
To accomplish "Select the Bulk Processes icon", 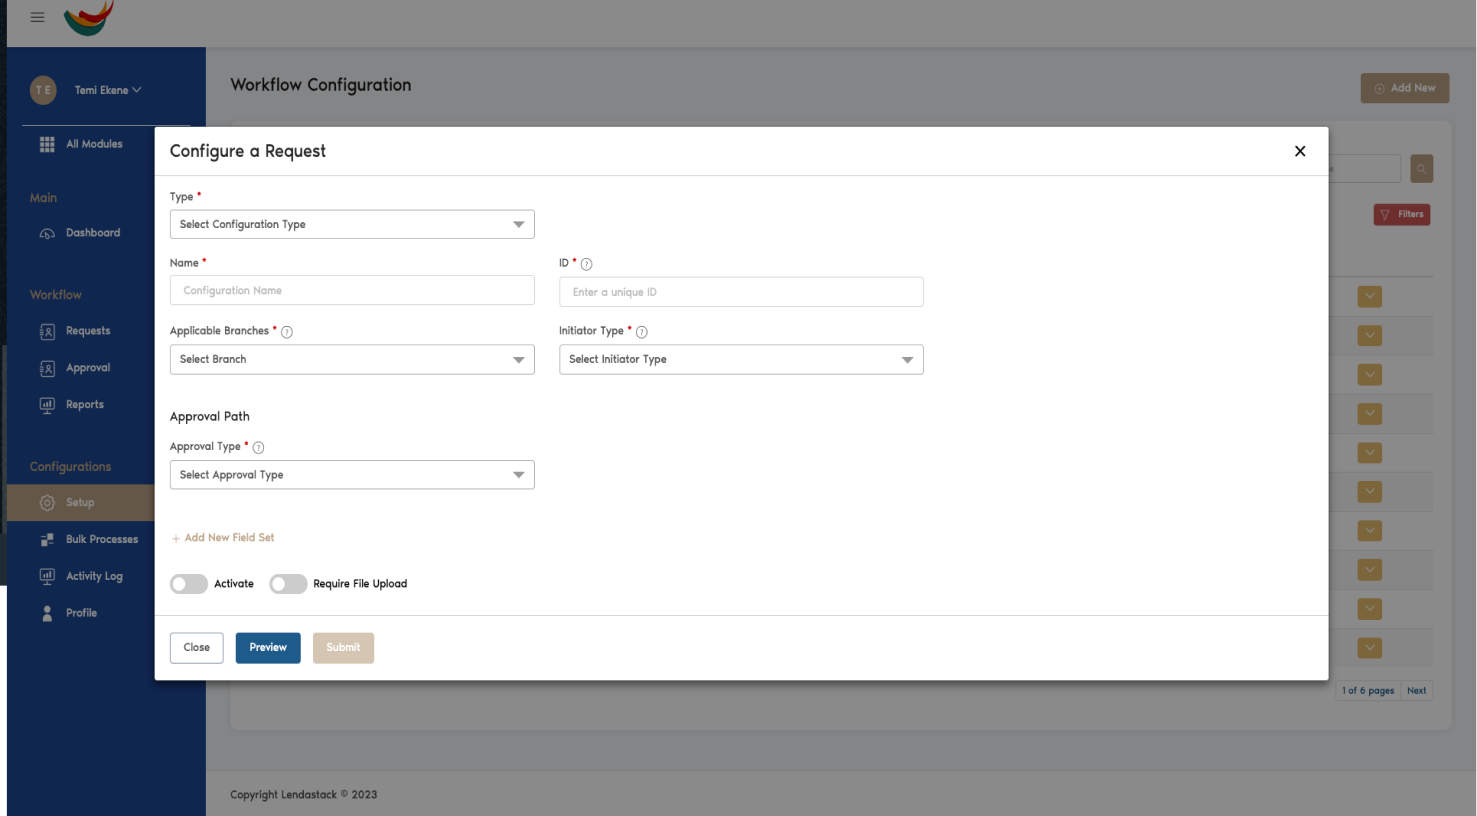I will click(47, 539).
